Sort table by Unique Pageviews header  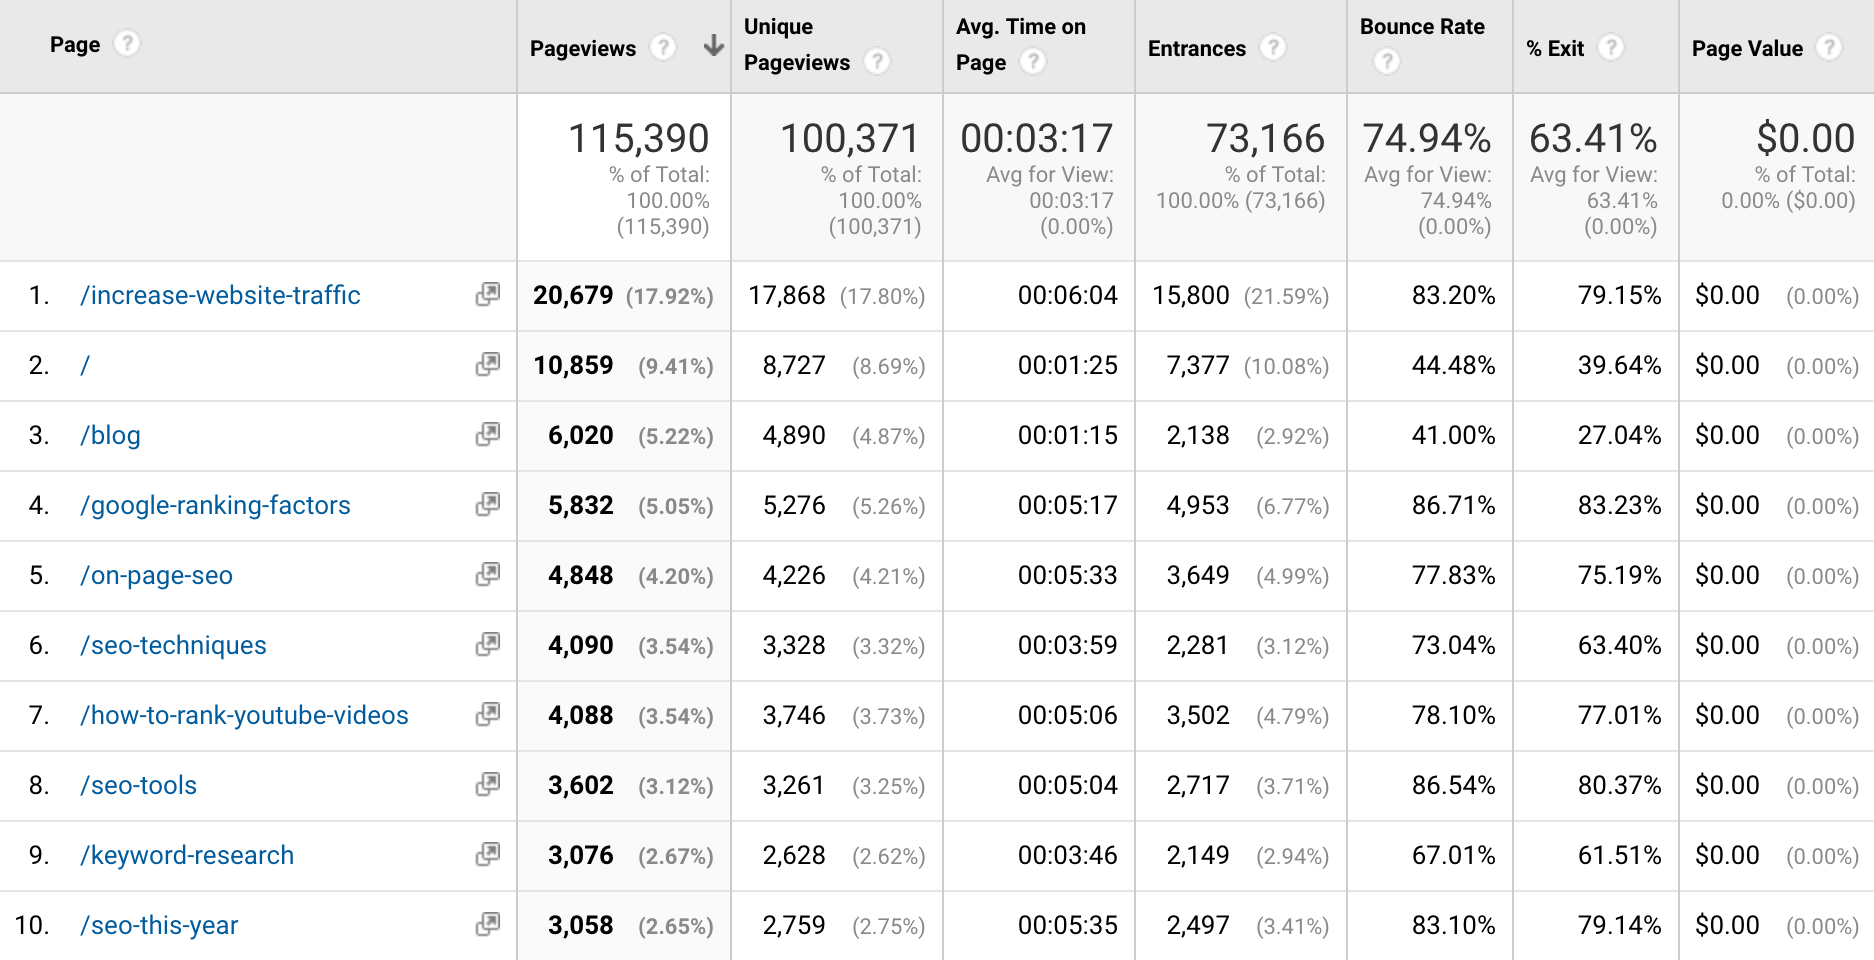click(796, 45)
